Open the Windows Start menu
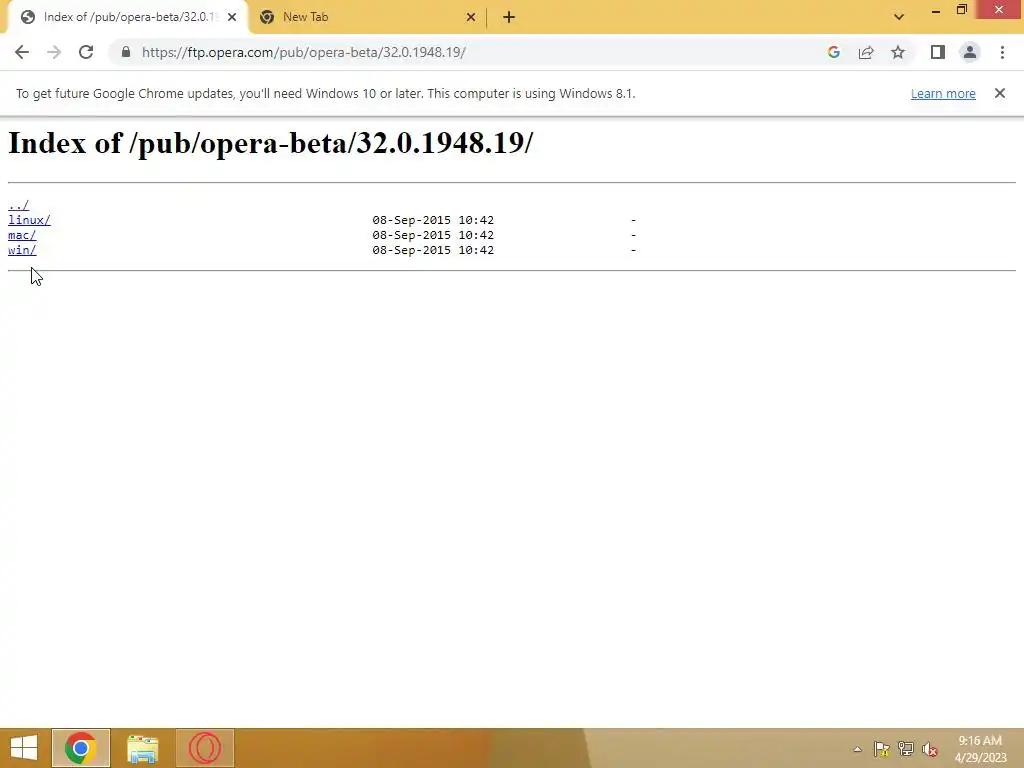Screen dimensions: 1024x768 pyautogui.click(x=24, y=748)
